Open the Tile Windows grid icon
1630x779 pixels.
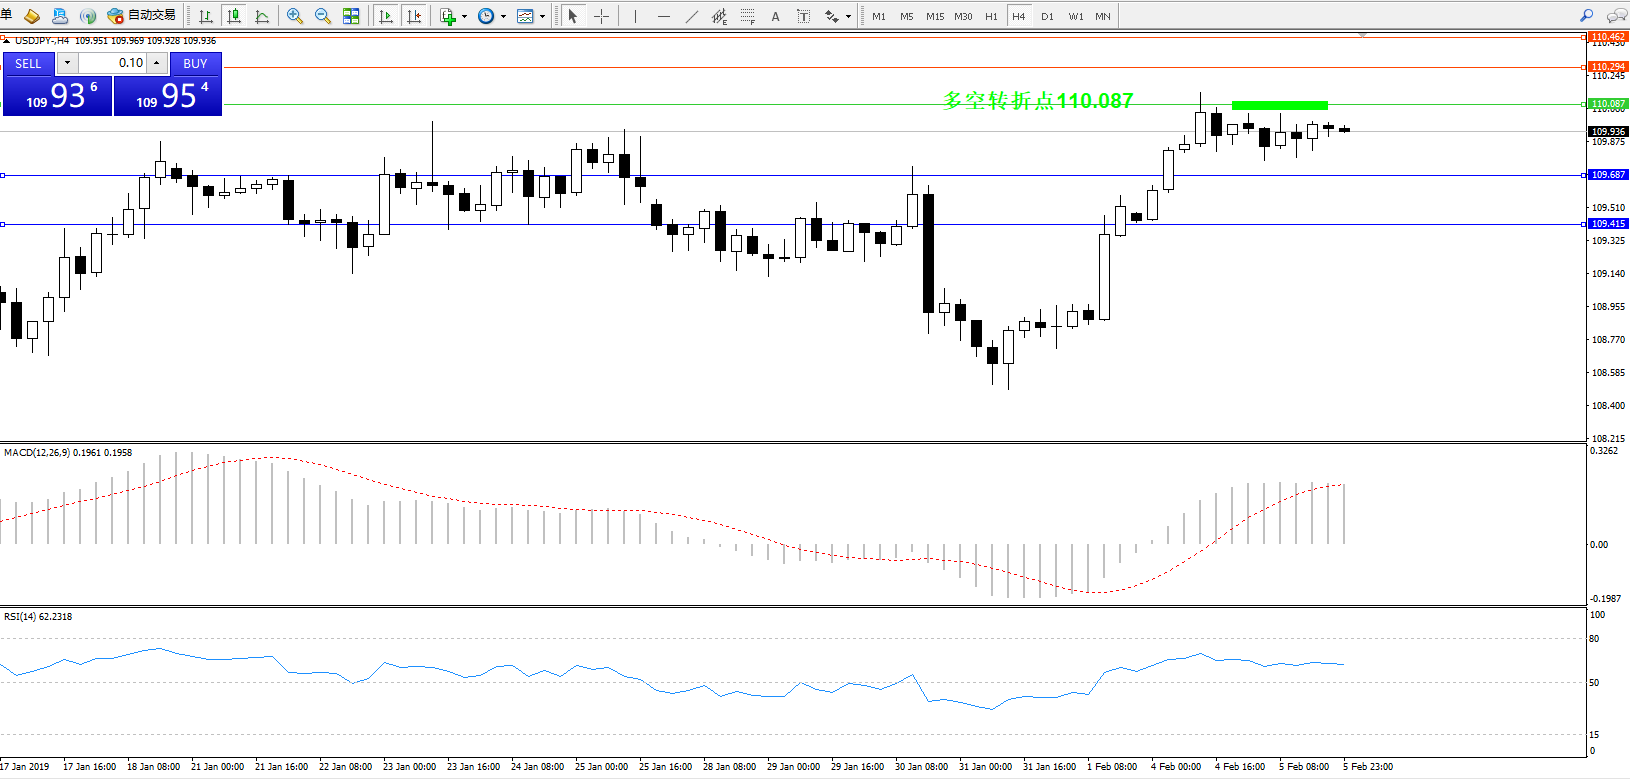point(351,16)
